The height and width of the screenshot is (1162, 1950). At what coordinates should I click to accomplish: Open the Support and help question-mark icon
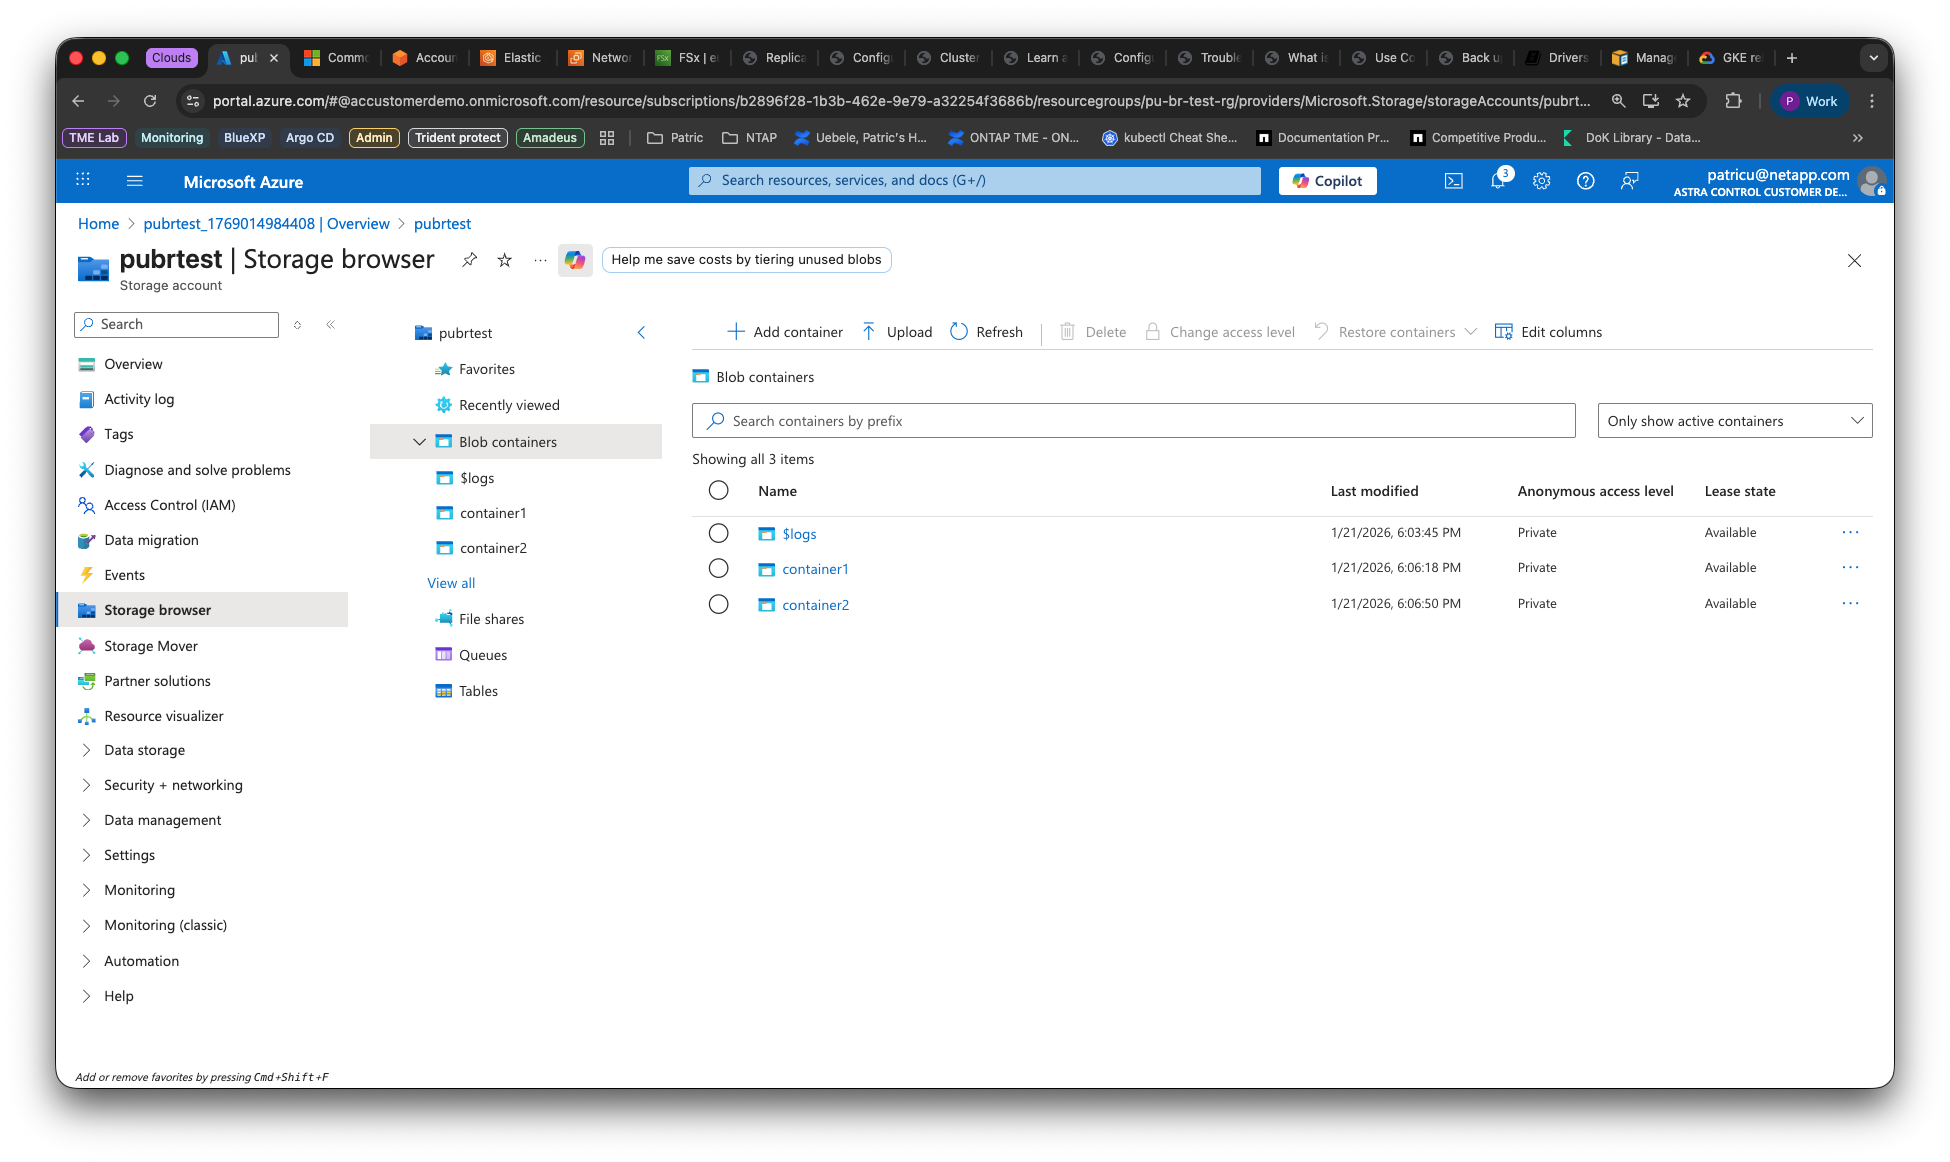pyautogui.click(x=1586, y=181)
